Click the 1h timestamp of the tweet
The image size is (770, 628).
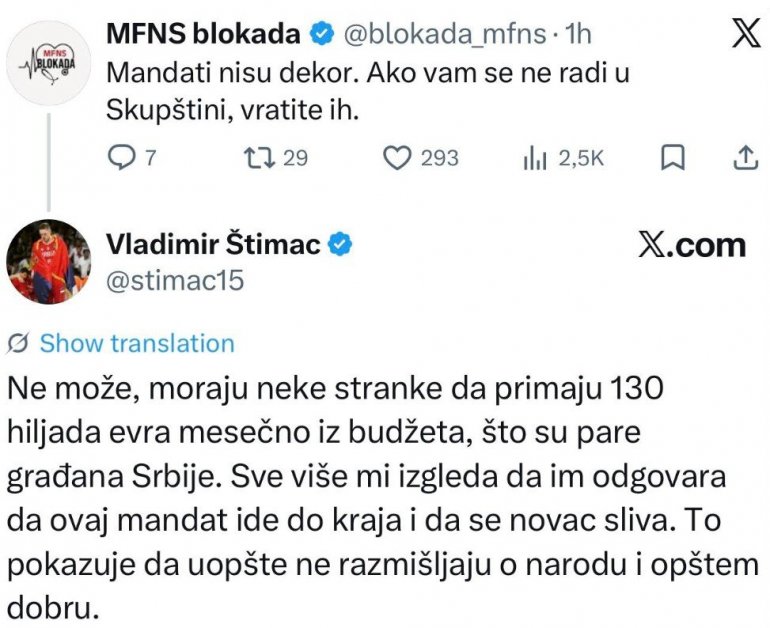pos(579,35)
